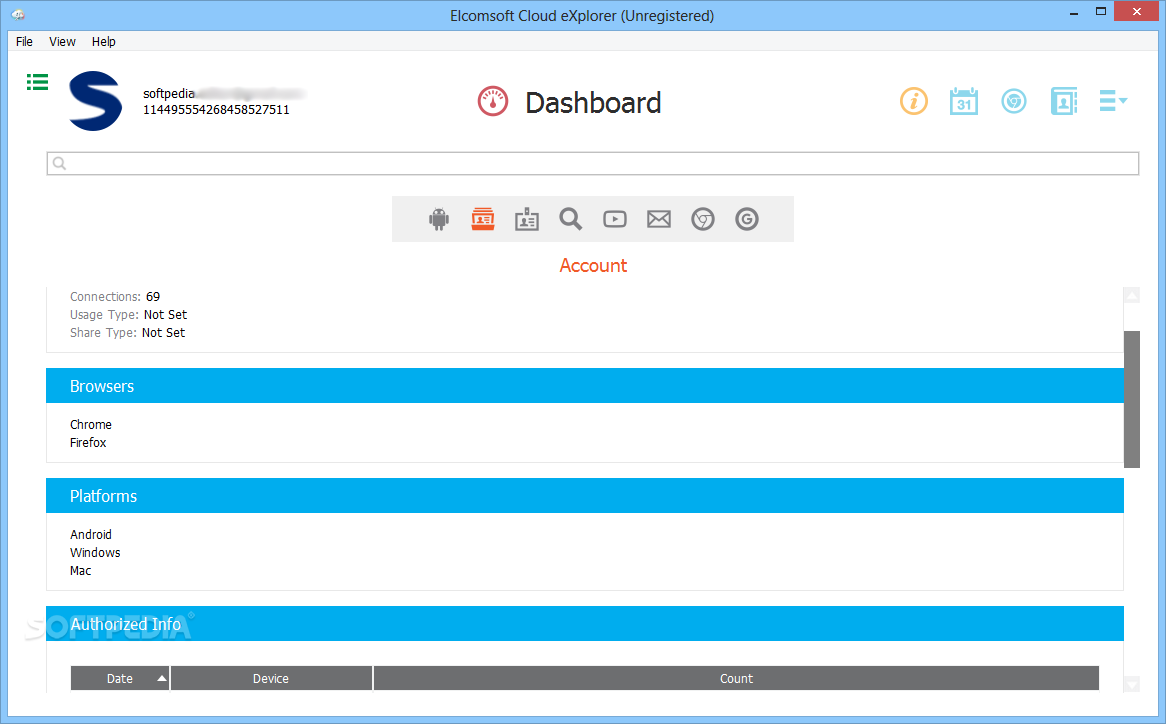Click the Connections: 69 value

tap(152, 297)
